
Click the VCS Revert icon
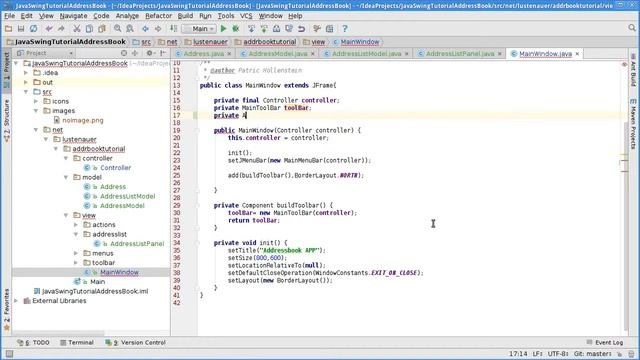[x=301, y=29]
